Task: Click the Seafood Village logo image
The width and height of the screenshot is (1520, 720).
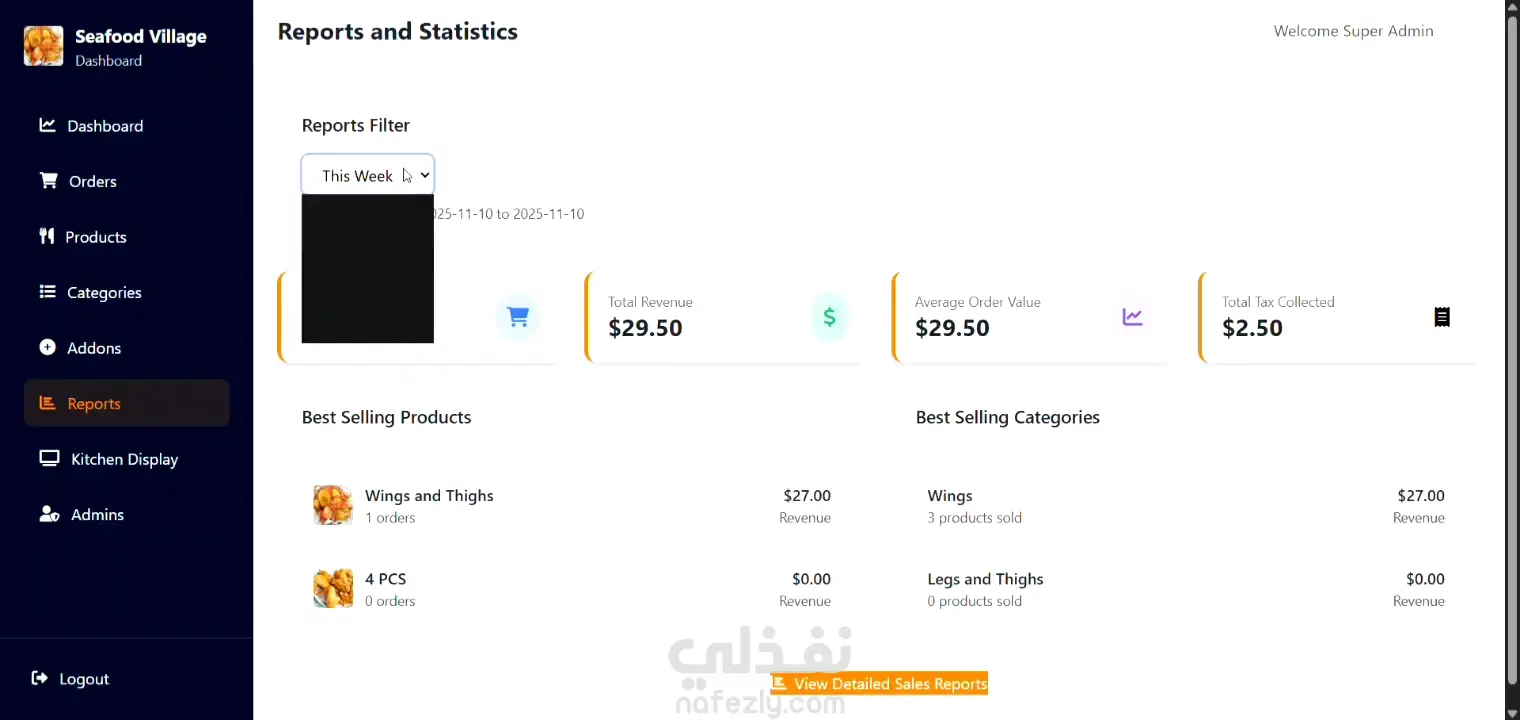Action: (43, 47)
